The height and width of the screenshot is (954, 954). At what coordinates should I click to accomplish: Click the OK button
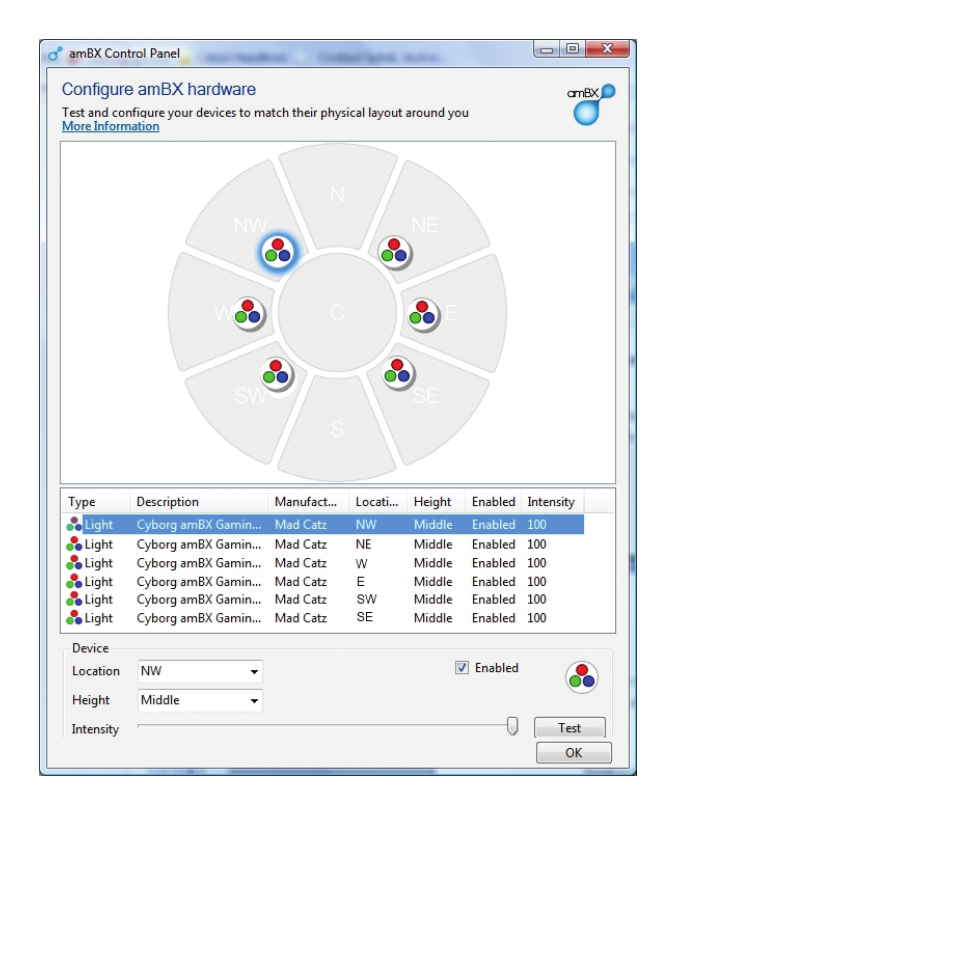tap(574, 753)
